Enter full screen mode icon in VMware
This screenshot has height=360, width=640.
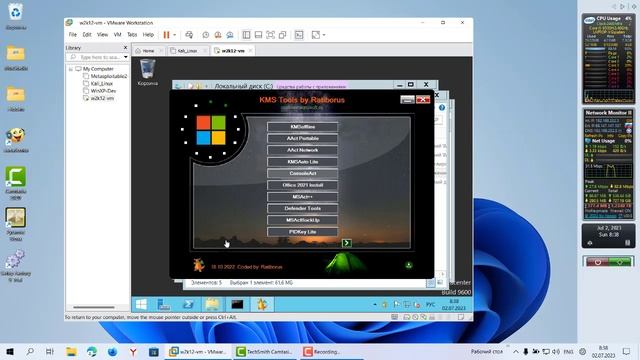[x=270, y=35]
